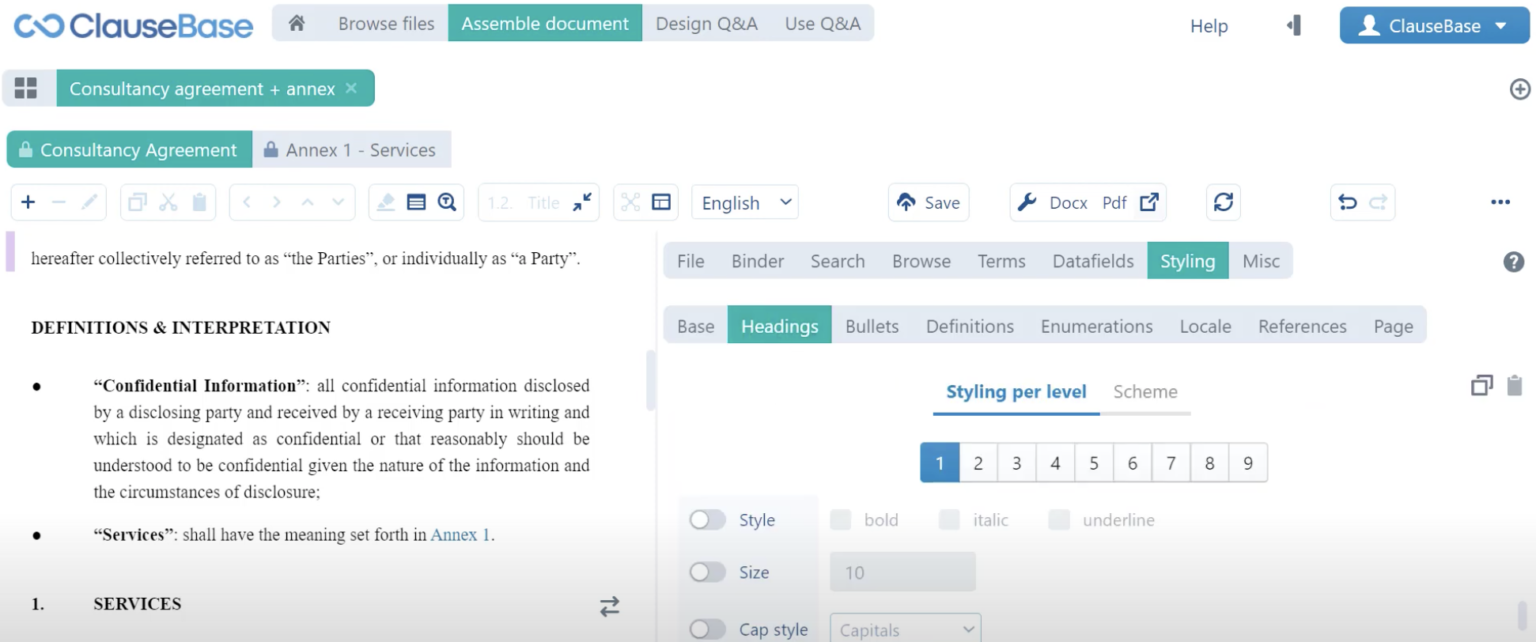Click the undo arrow icon
Image resolution: width=1536 pixels, height=642 pixels.
1348,202
